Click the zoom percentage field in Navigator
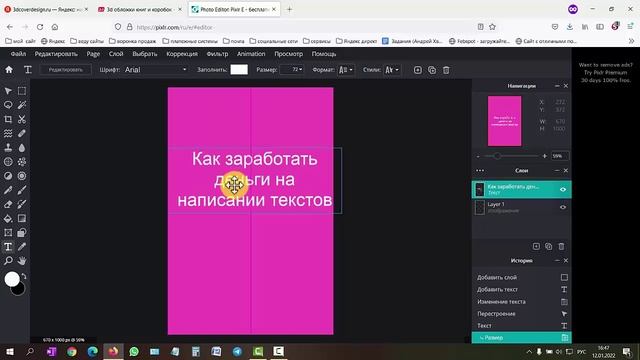Image resolution: width=640 pixels, height=360 pixels. click(560, 156)
